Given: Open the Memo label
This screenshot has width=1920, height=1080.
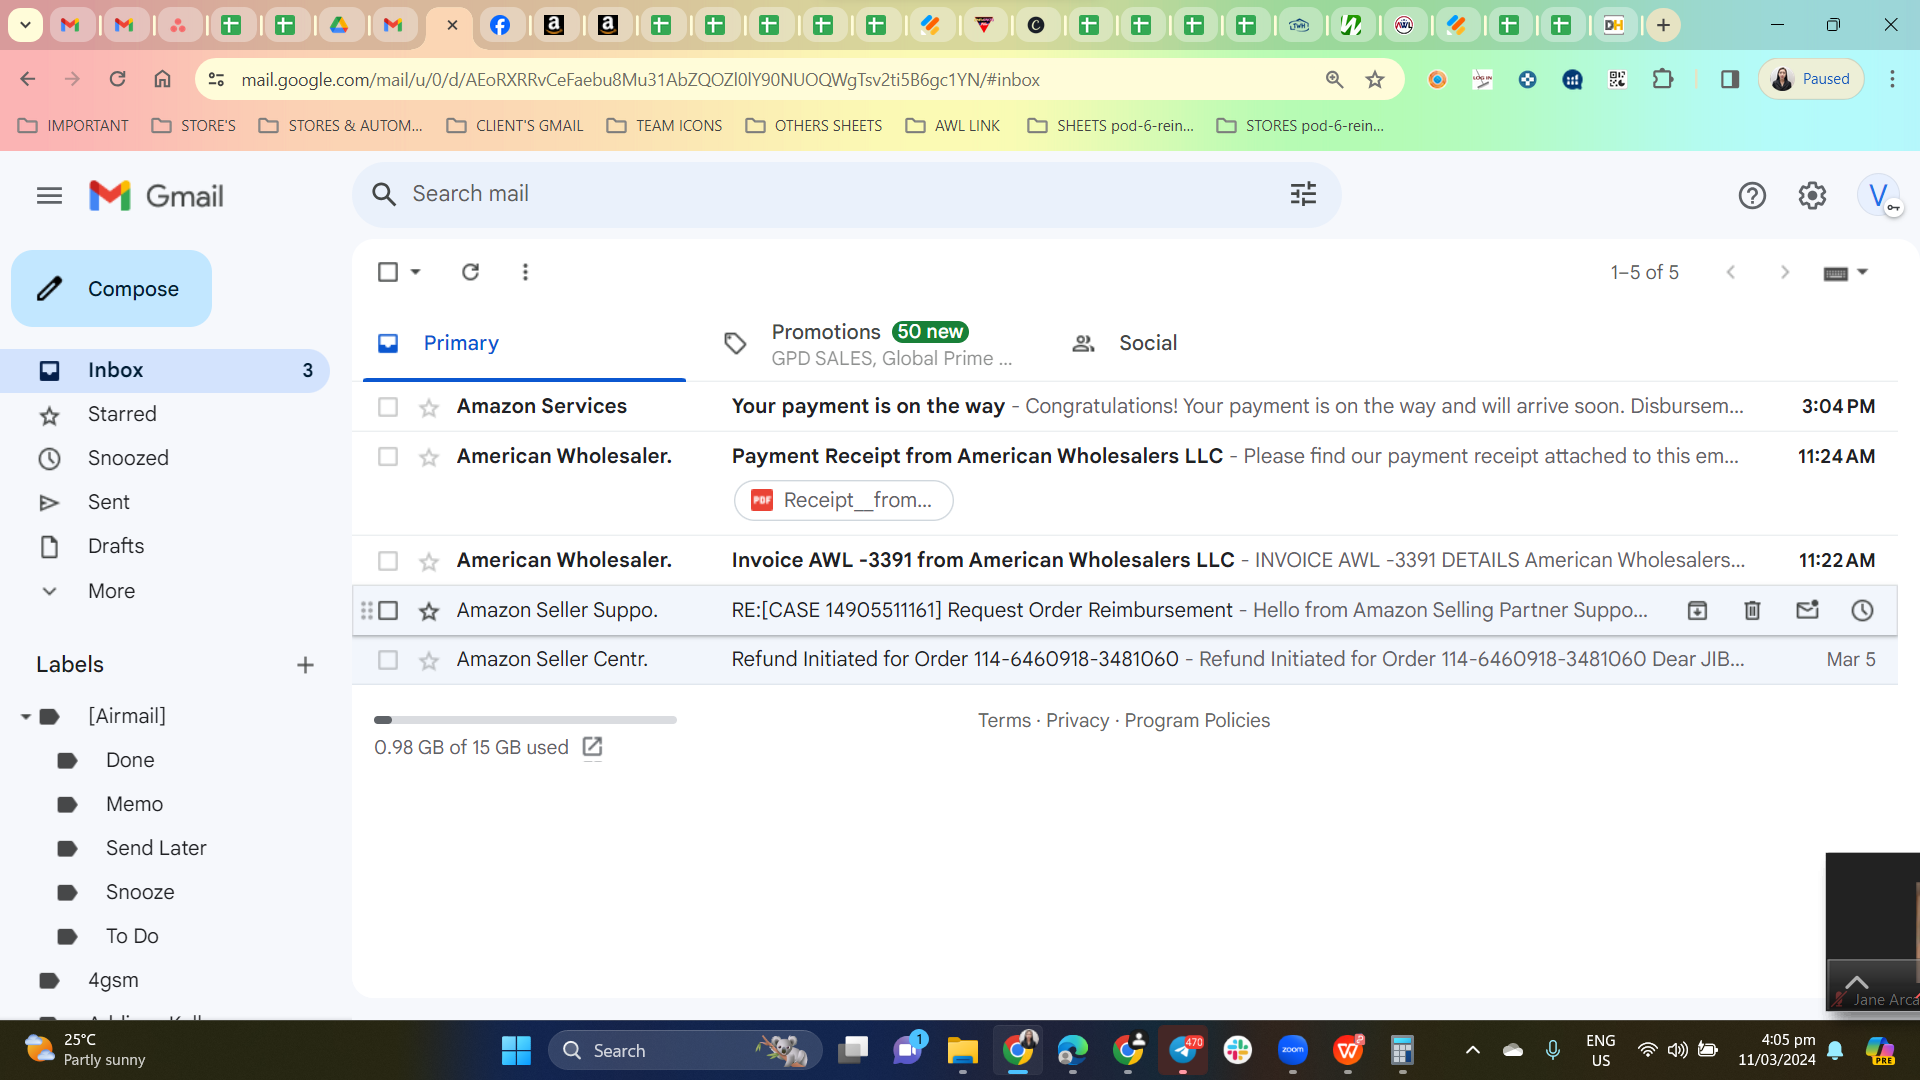Looking at the screenshot, I should pyautogui.click(x=134, y=804).
